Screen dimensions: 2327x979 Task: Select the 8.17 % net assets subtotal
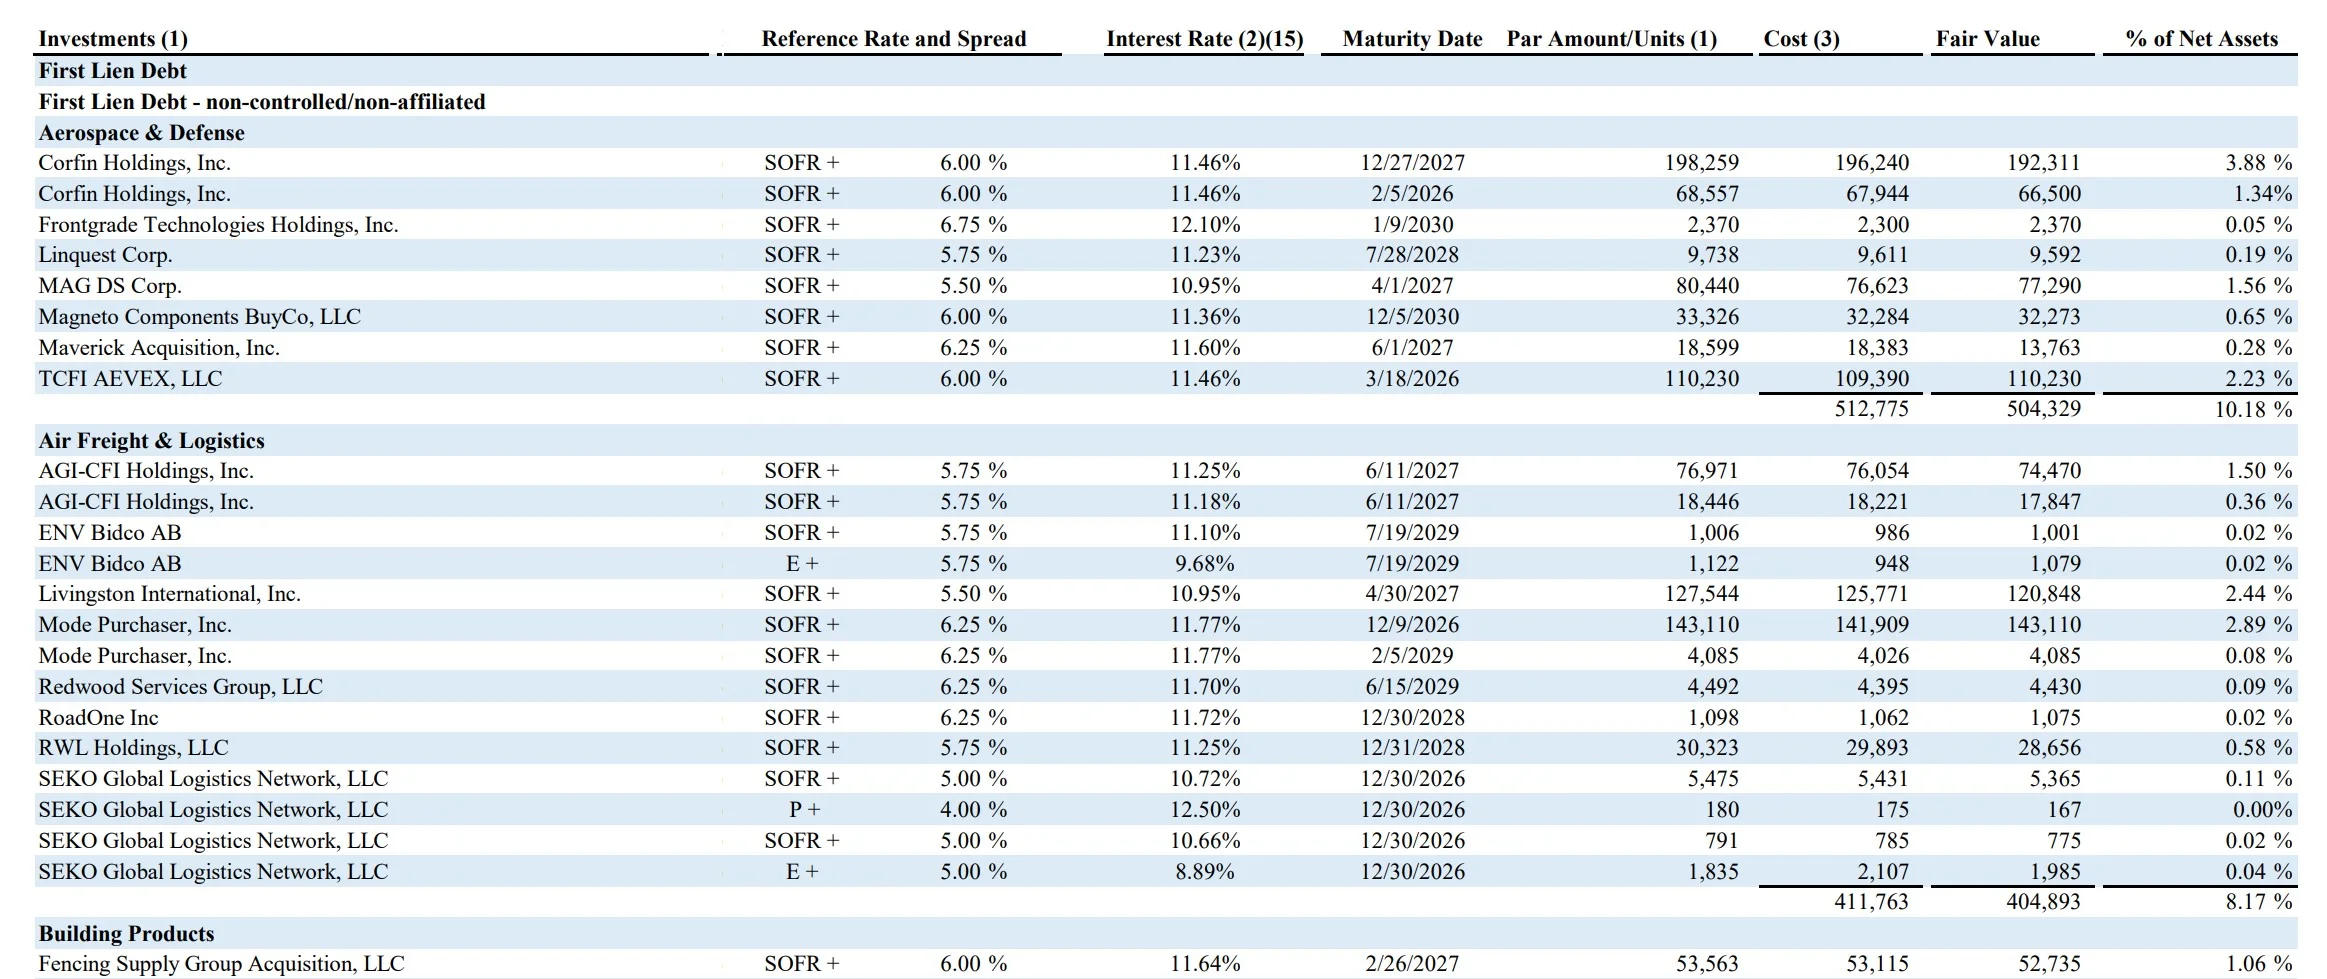(x=2259, y=902)
